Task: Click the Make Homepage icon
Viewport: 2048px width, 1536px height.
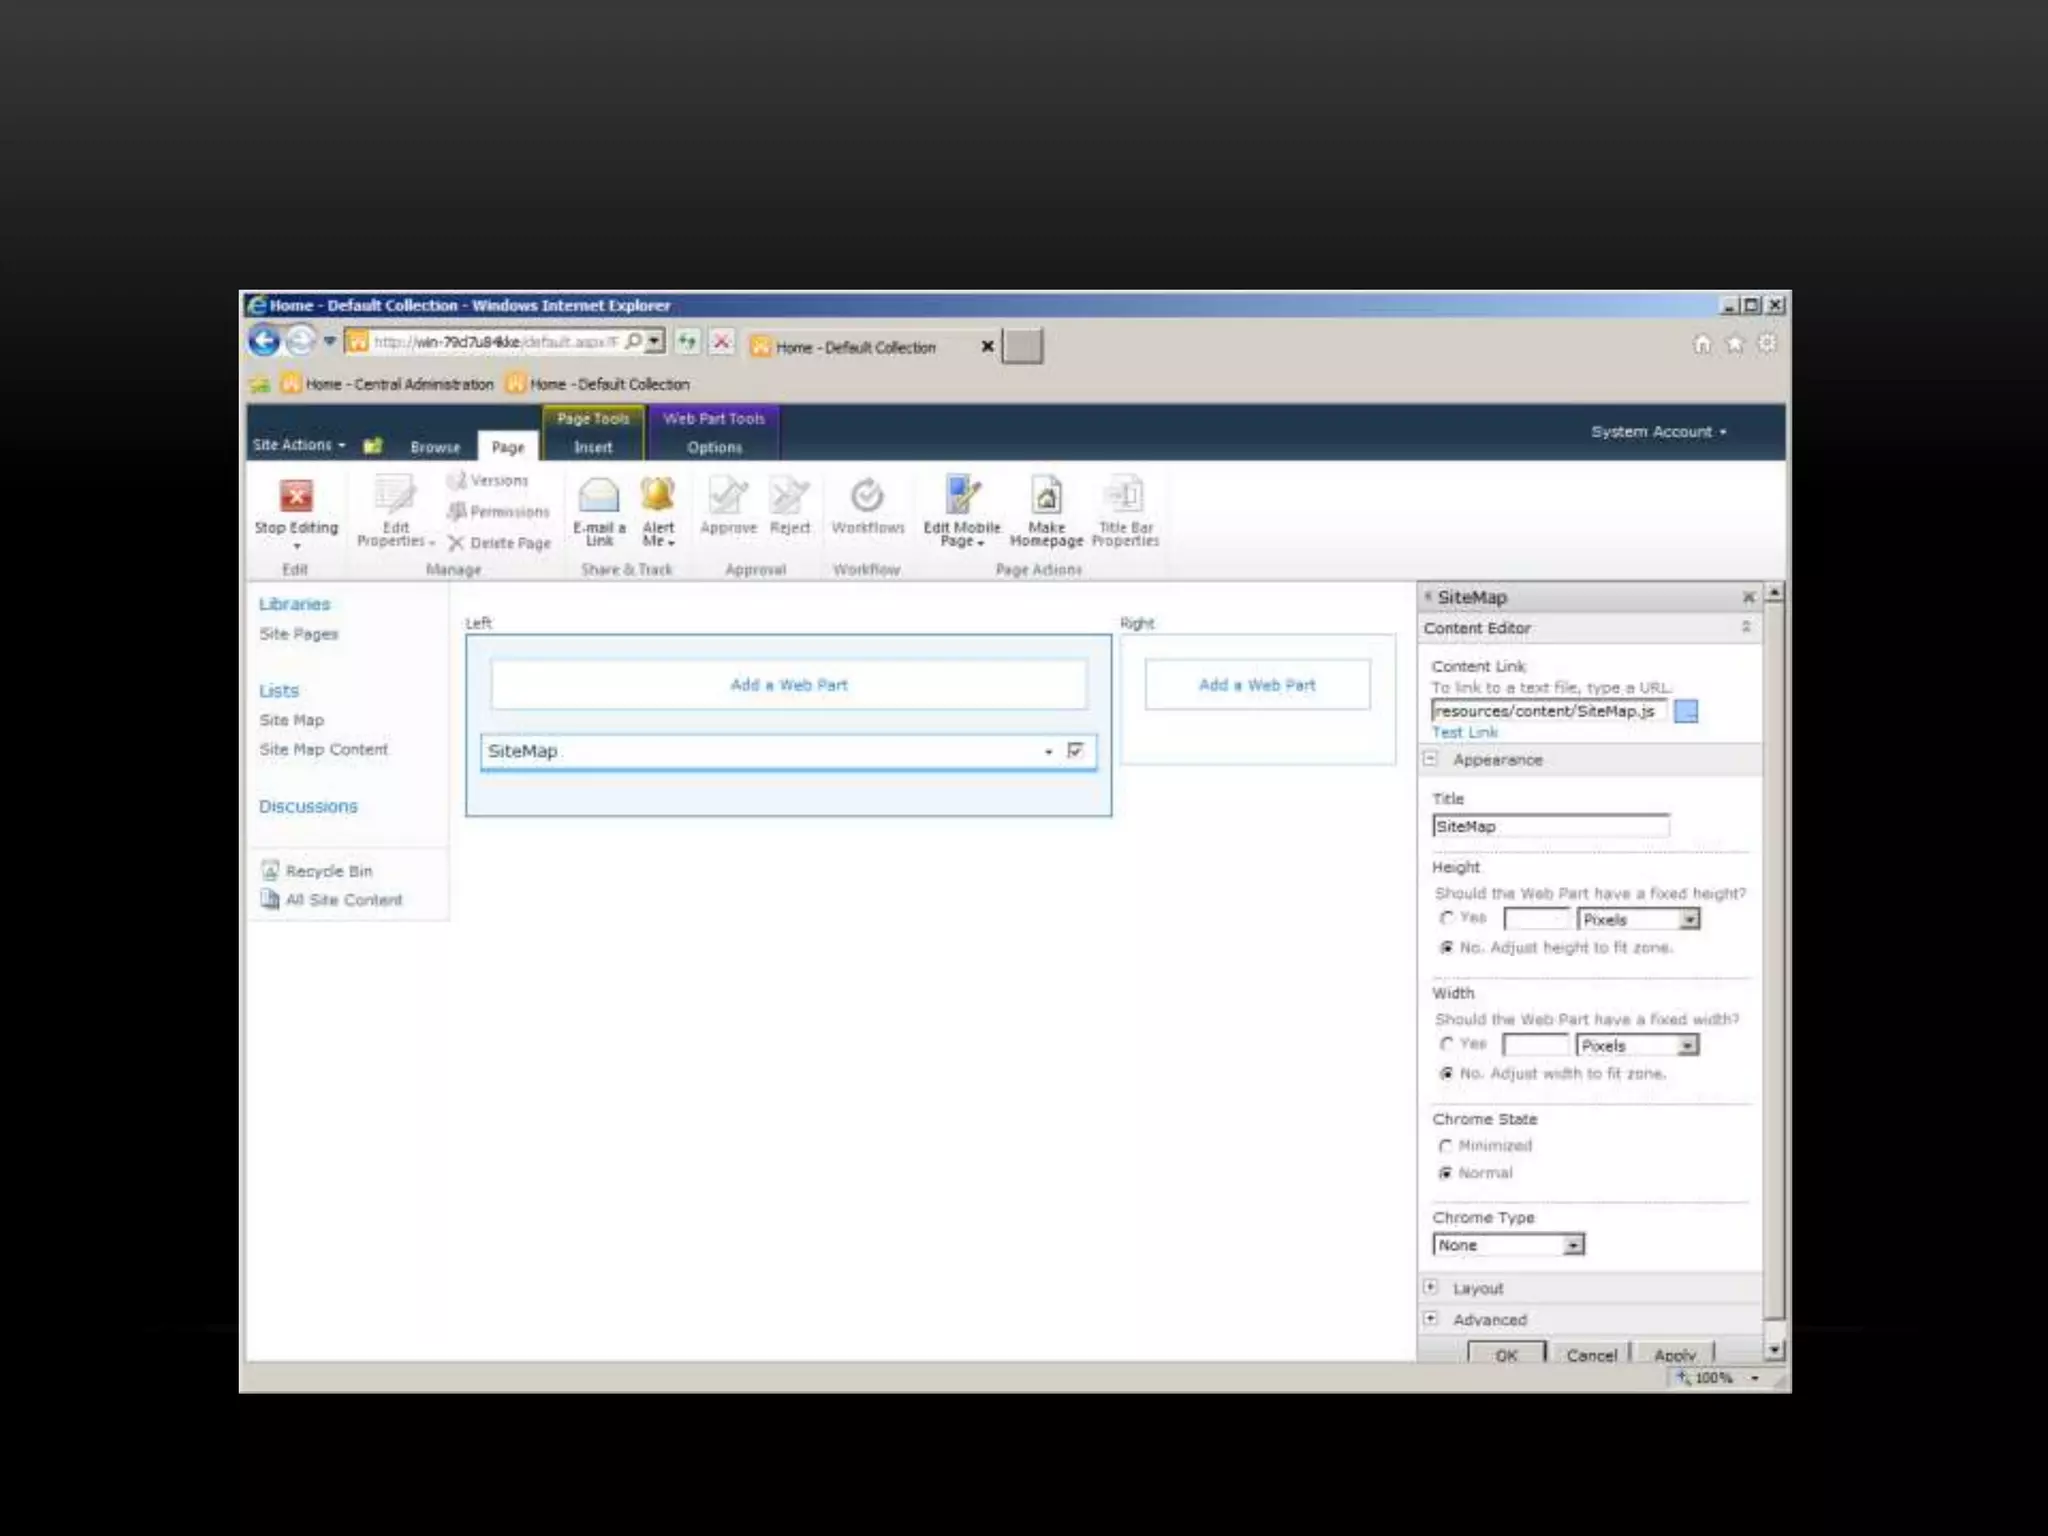Action: pyautogui.click(x=1046, y=496)
